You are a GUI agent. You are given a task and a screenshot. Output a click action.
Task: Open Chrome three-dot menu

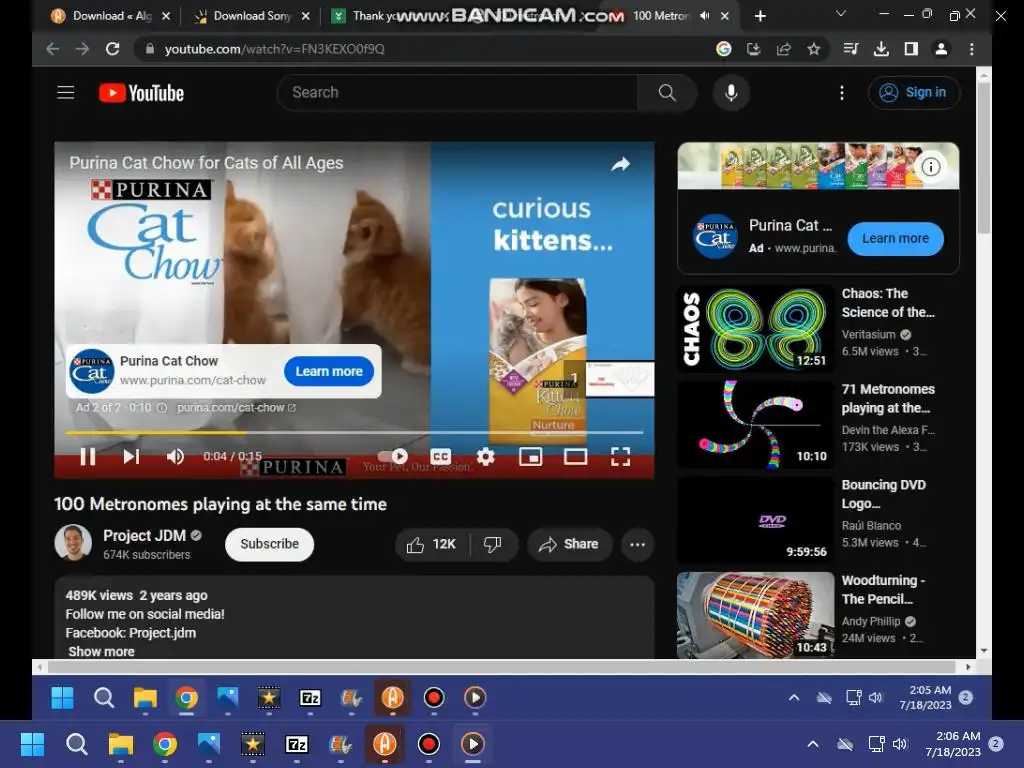(x=972, y=49)
